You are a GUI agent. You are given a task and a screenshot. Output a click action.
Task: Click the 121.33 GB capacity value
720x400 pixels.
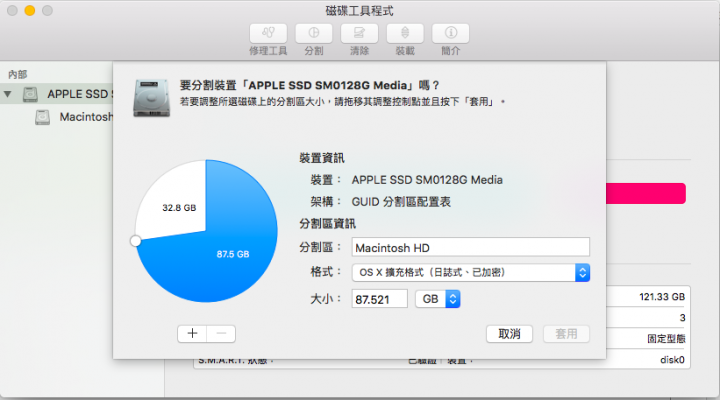662,297
